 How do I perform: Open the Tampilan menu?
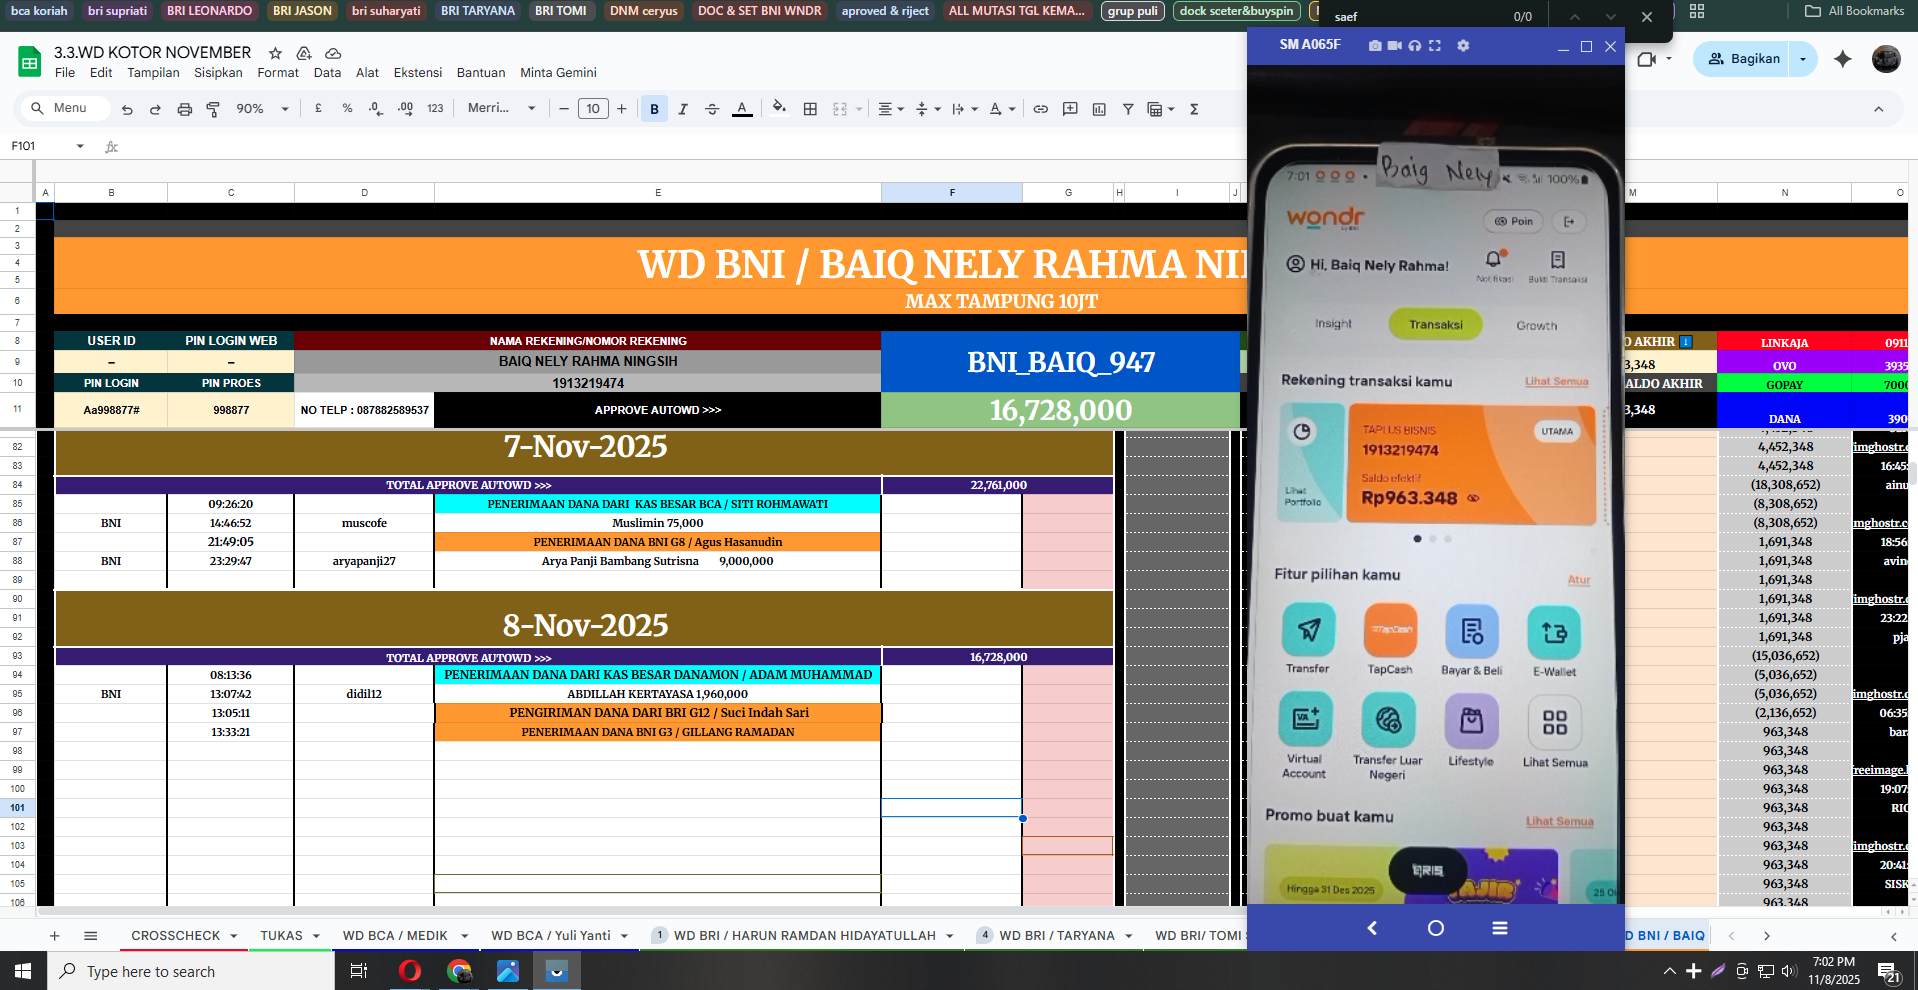[153, 73]
